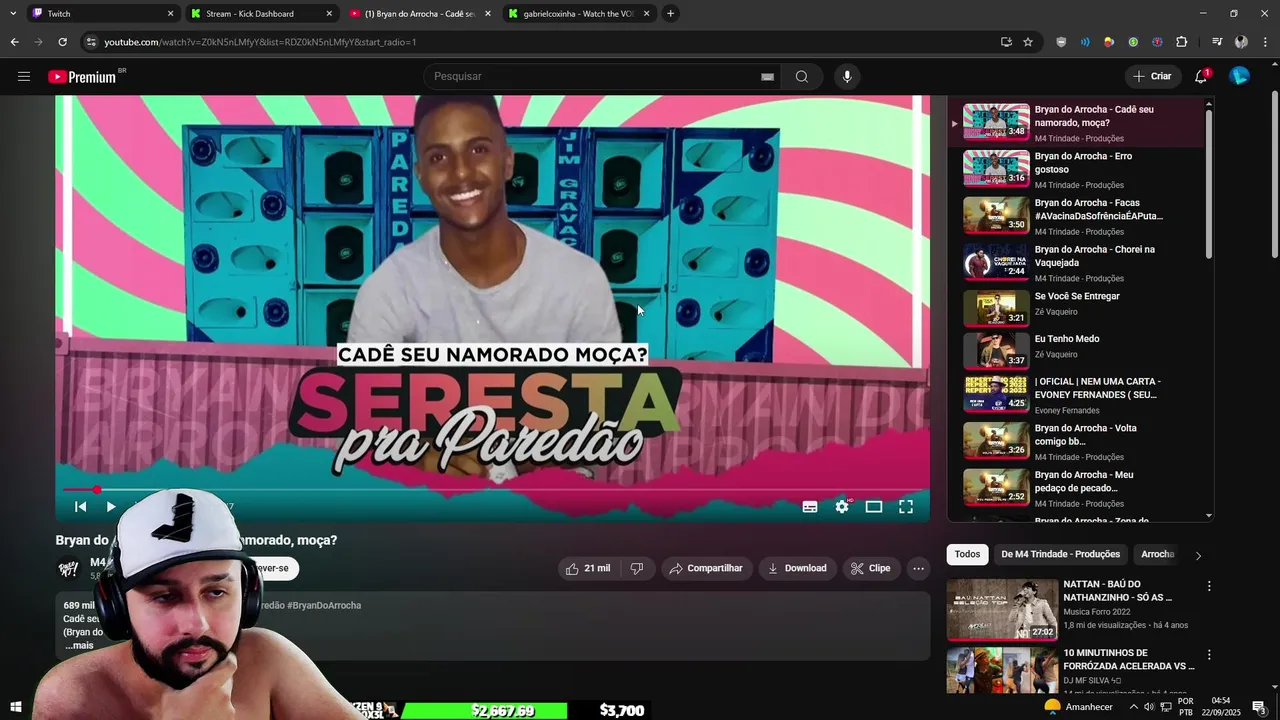
Task: Open the on-screen keyboard in the search box
Action: point(767,77)
